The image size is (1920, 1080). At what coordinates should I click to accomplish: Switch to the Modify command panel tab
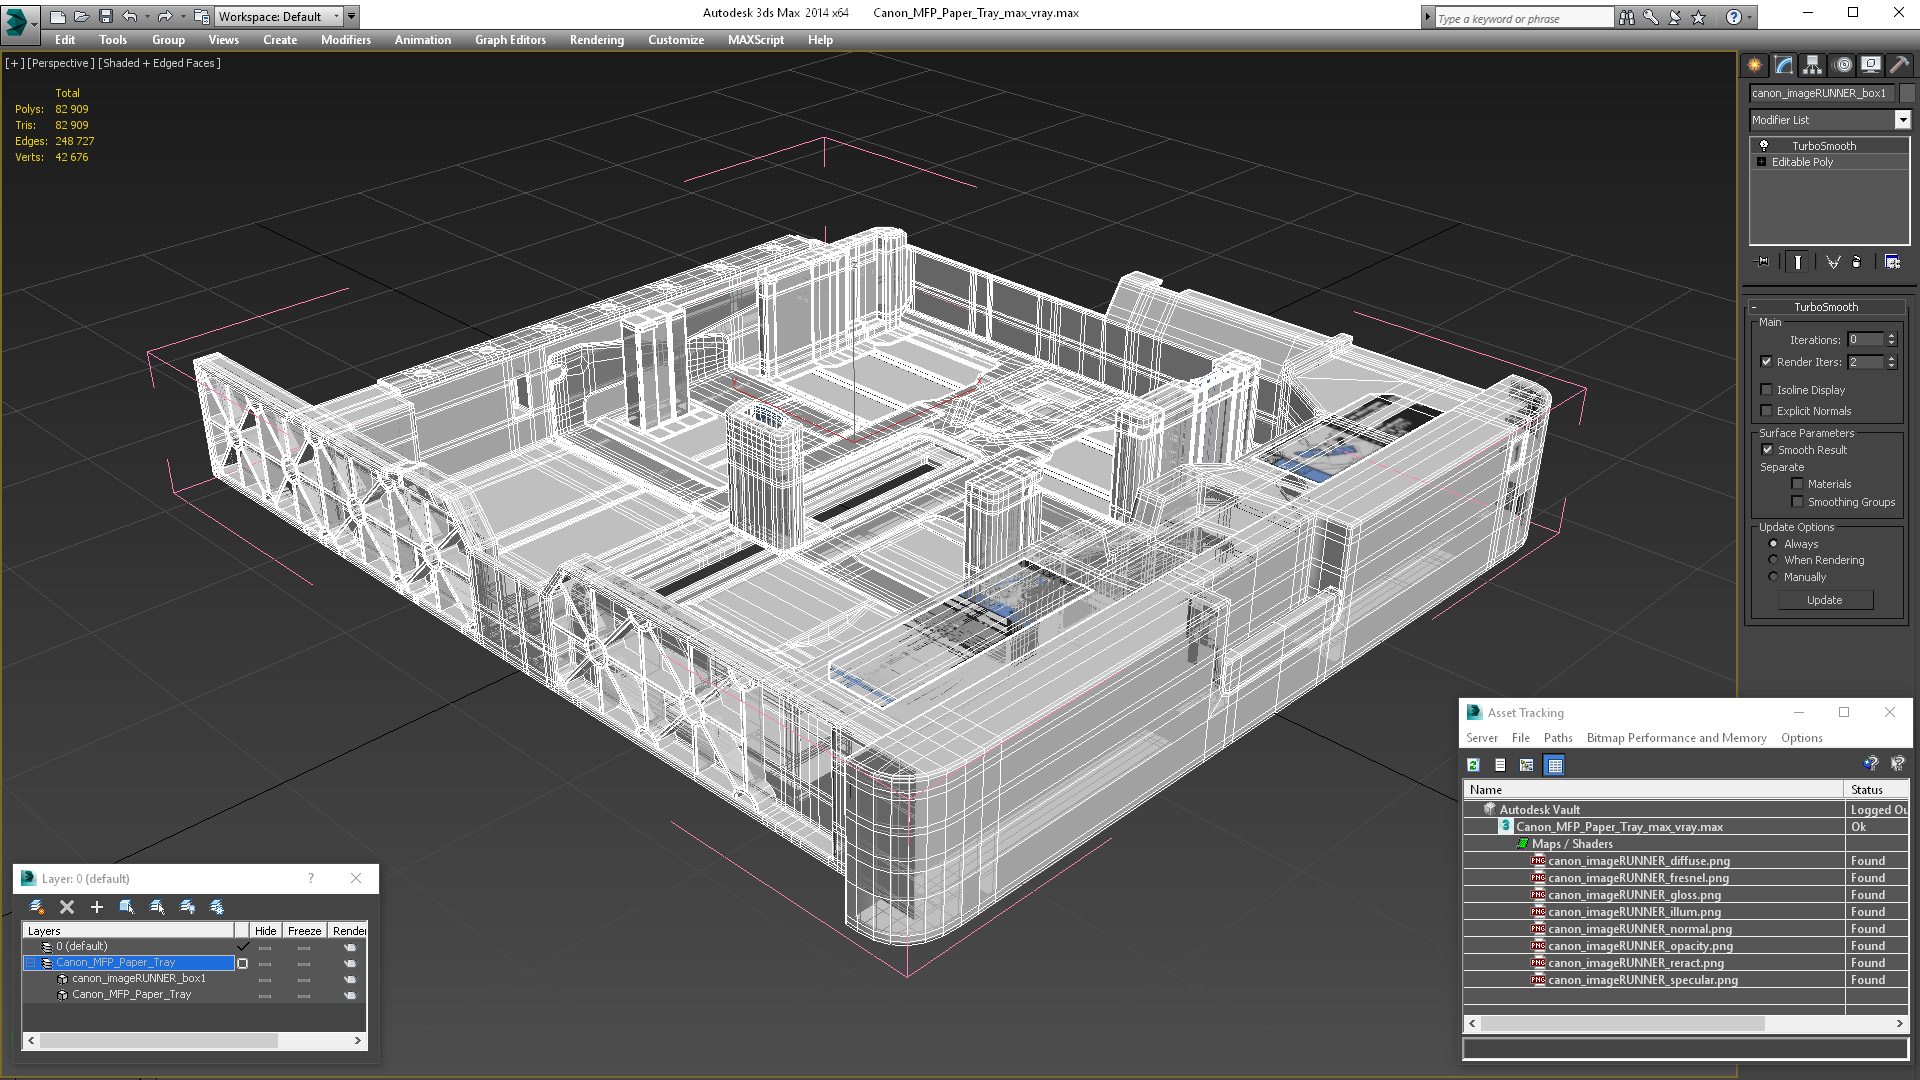[x=1784, y=65]
